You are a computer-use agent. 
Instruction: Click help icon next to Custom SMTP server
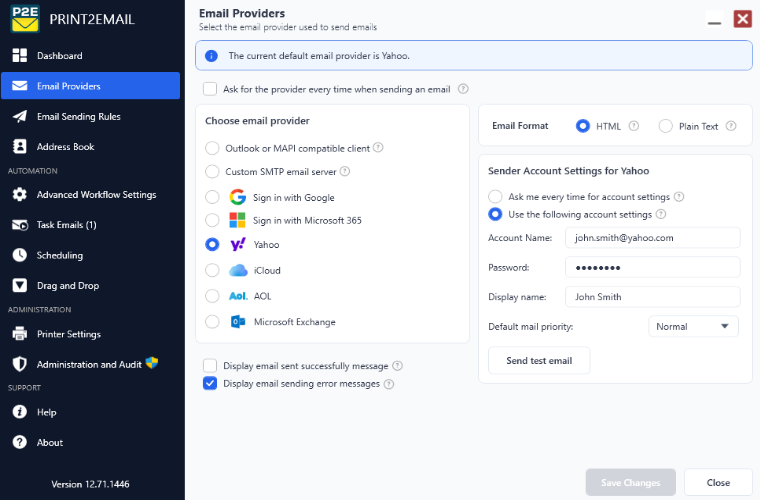(345, 171)
